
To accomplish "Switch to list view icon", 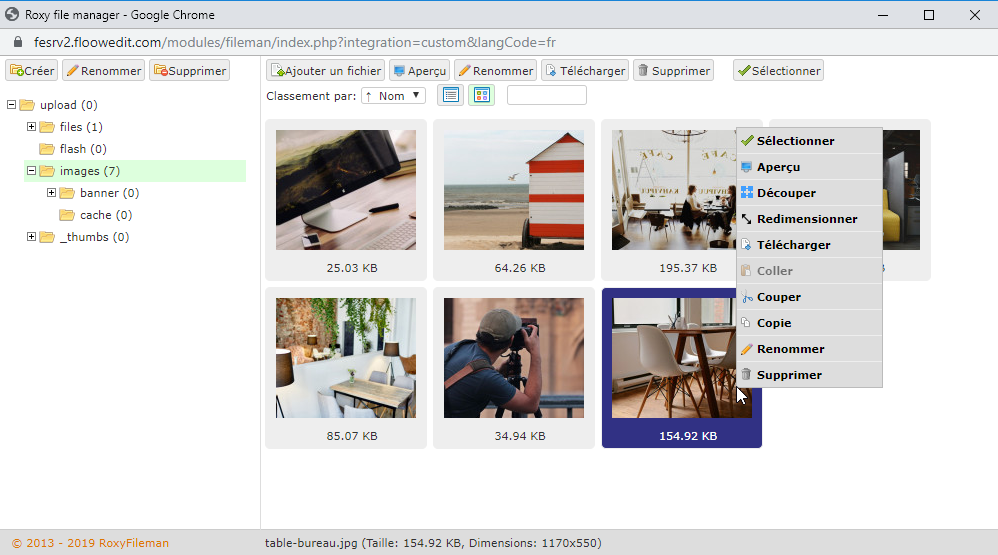I will click(x=451, y=95).
